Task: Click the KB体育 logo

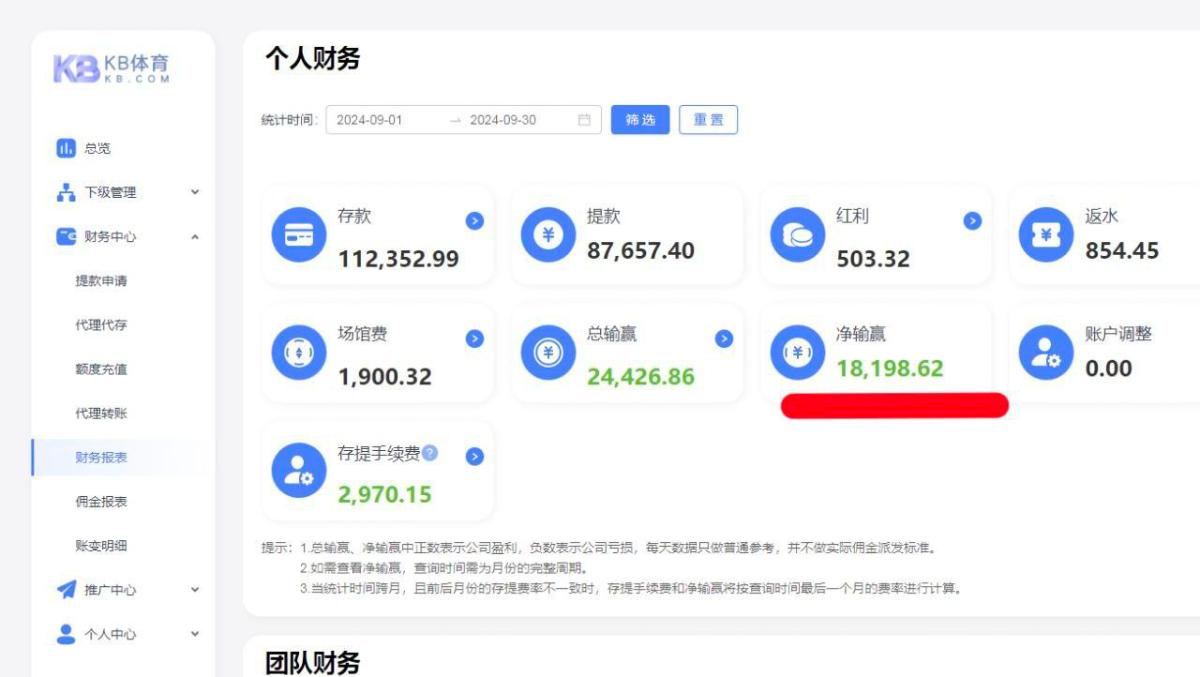Action: pos(112,68)
